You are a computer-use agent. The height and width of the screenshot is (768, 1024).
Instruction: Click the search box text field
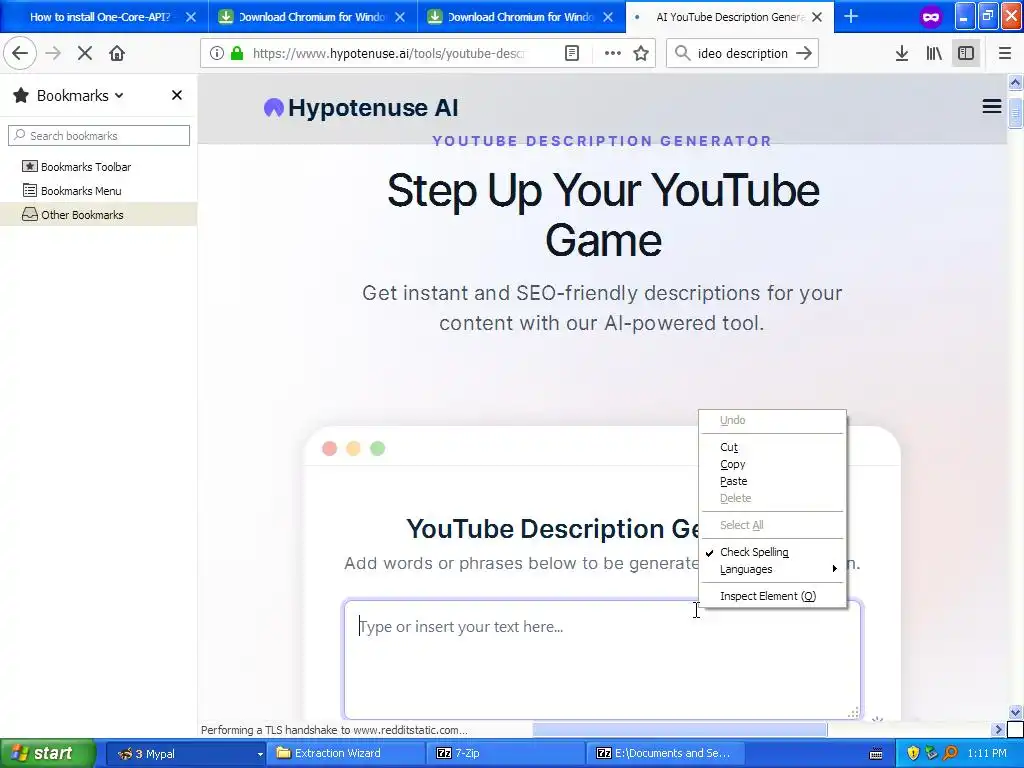click(x=743, y=54)
